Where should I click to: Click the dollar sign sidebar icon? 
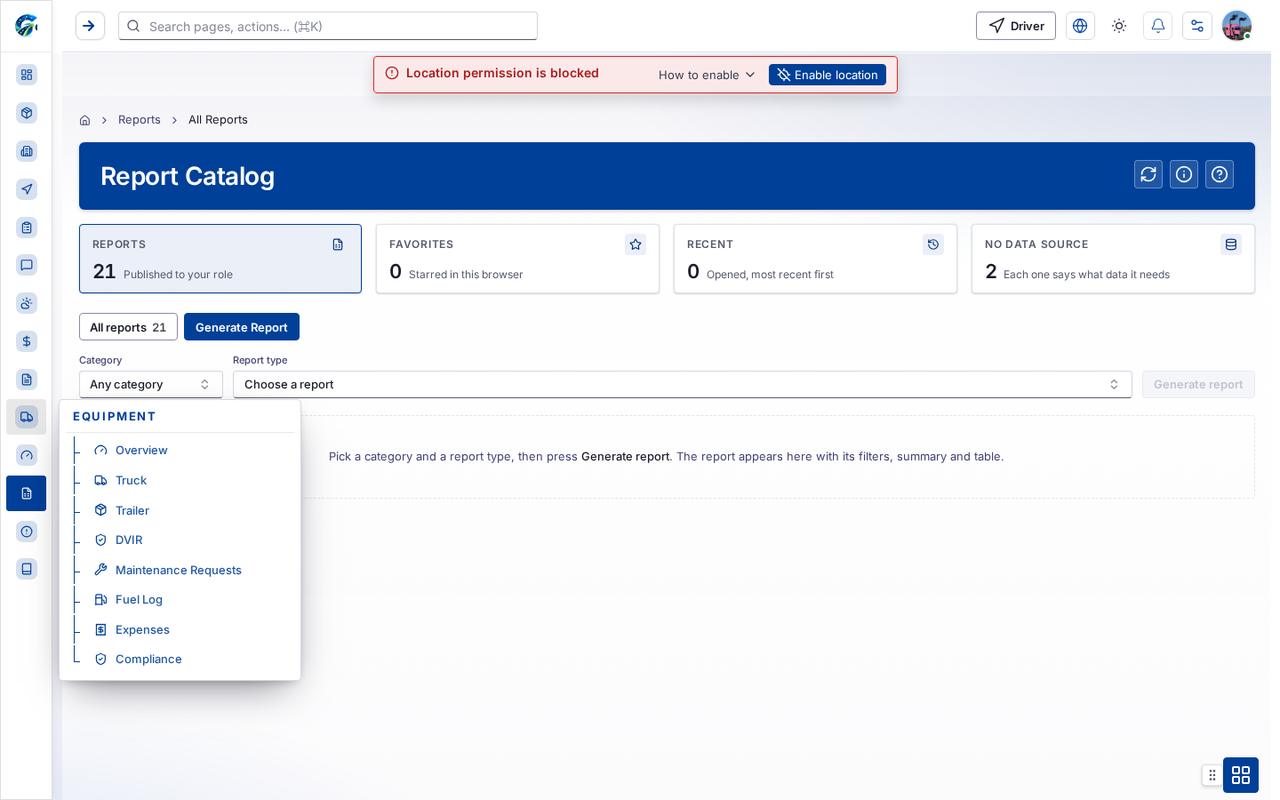tap(27, 341)
